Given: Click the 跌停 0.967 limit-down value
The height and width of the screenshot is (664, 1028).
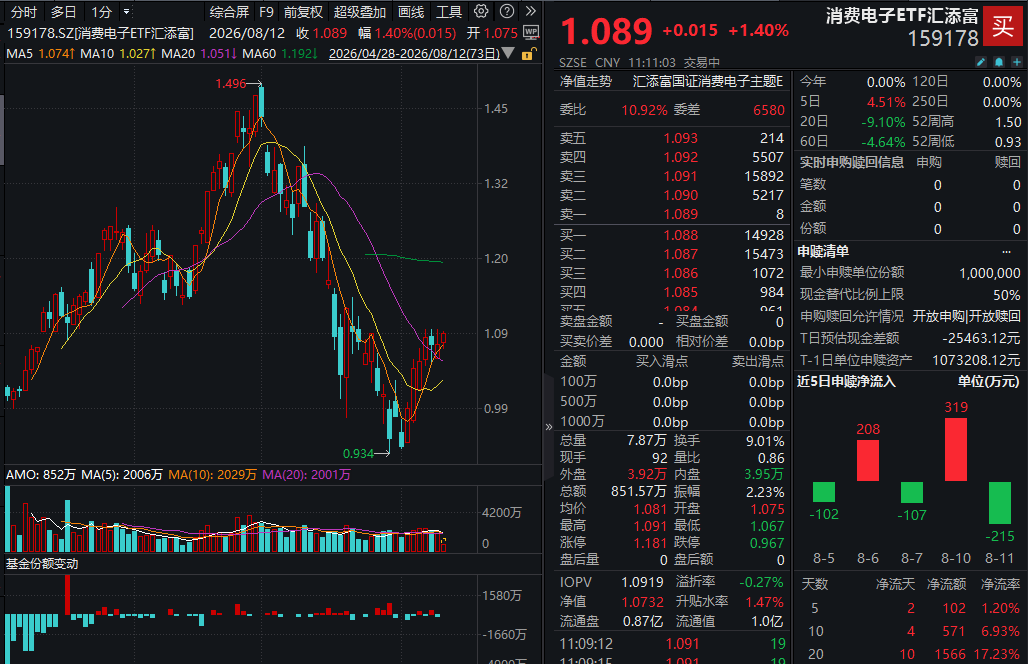Looking at the screenshot, I should tap(766, 543).
